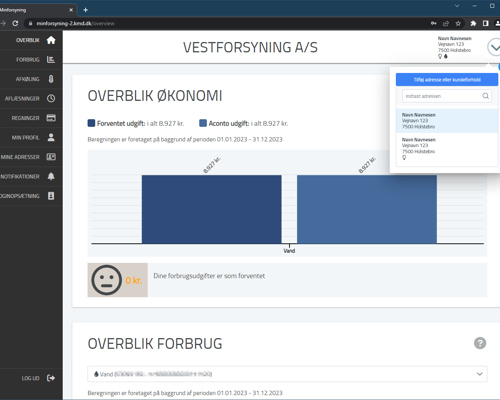Open the browser profile icon
500x400 pixels.
click(497, 23)
